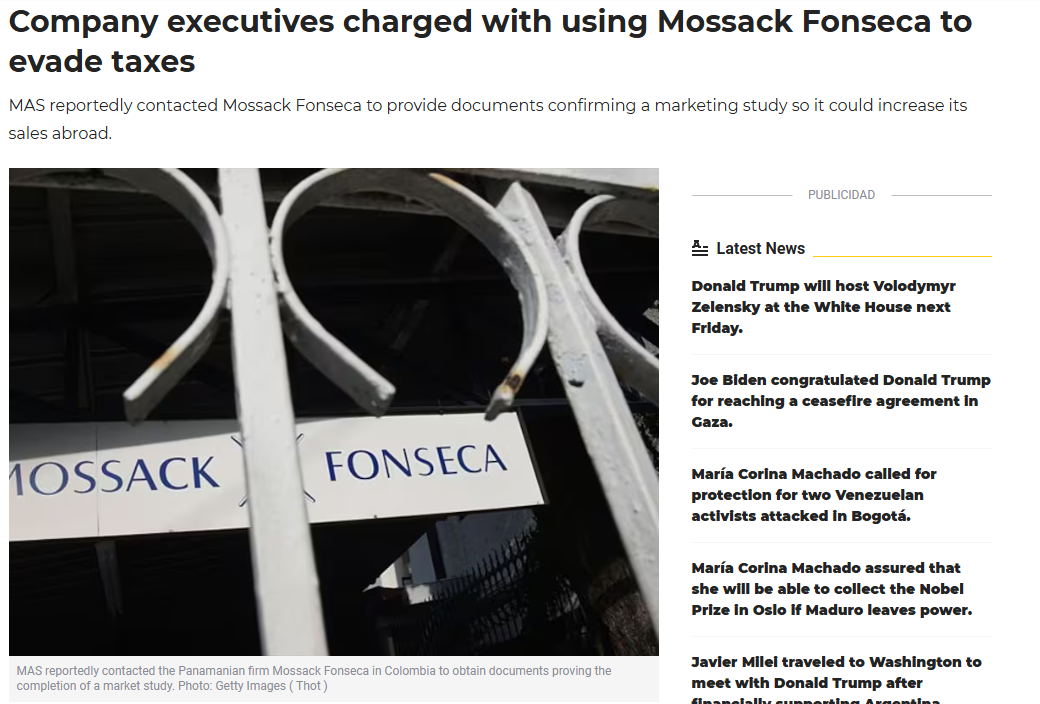Open the Javier Milei Washington story
This screenshot has height=704, width=1040.
coord(836,672)
